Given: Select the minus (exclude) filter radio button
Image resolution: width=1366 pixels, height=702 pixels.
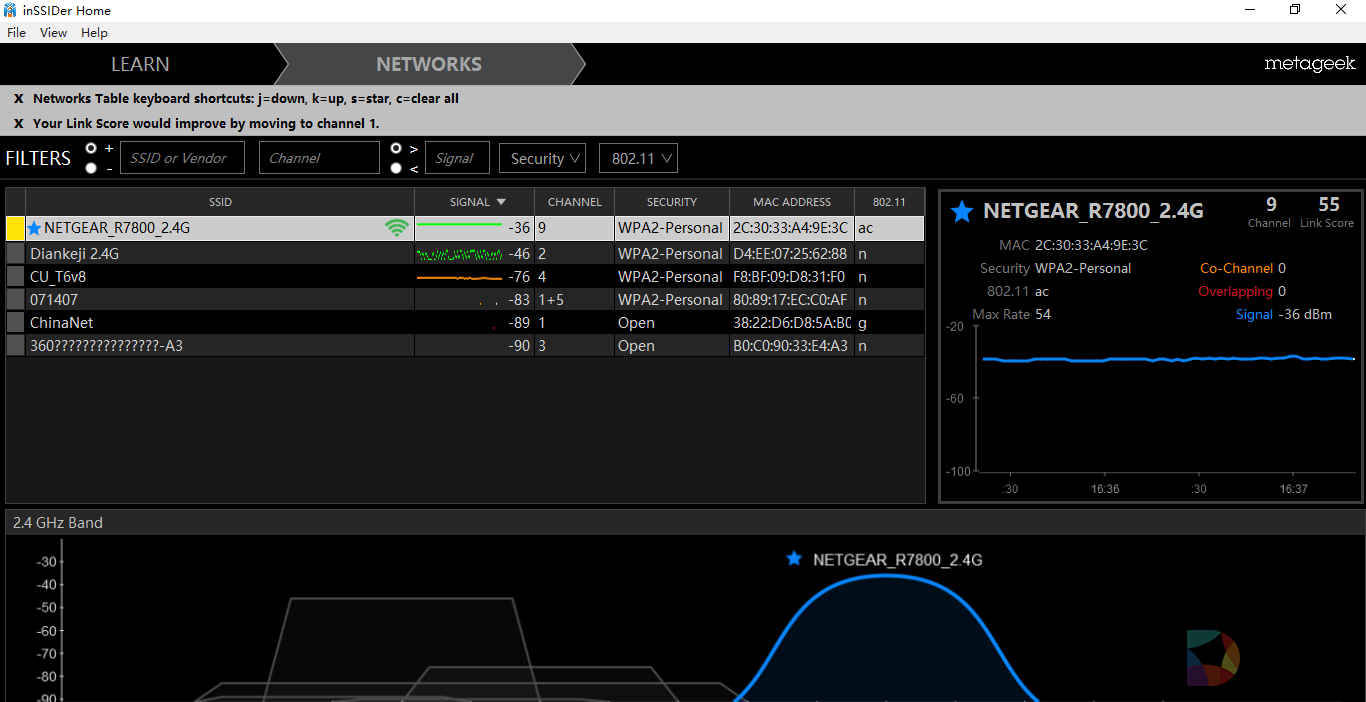Looking at the screenshot, I should pyautogui.click(x=92, y=168).
